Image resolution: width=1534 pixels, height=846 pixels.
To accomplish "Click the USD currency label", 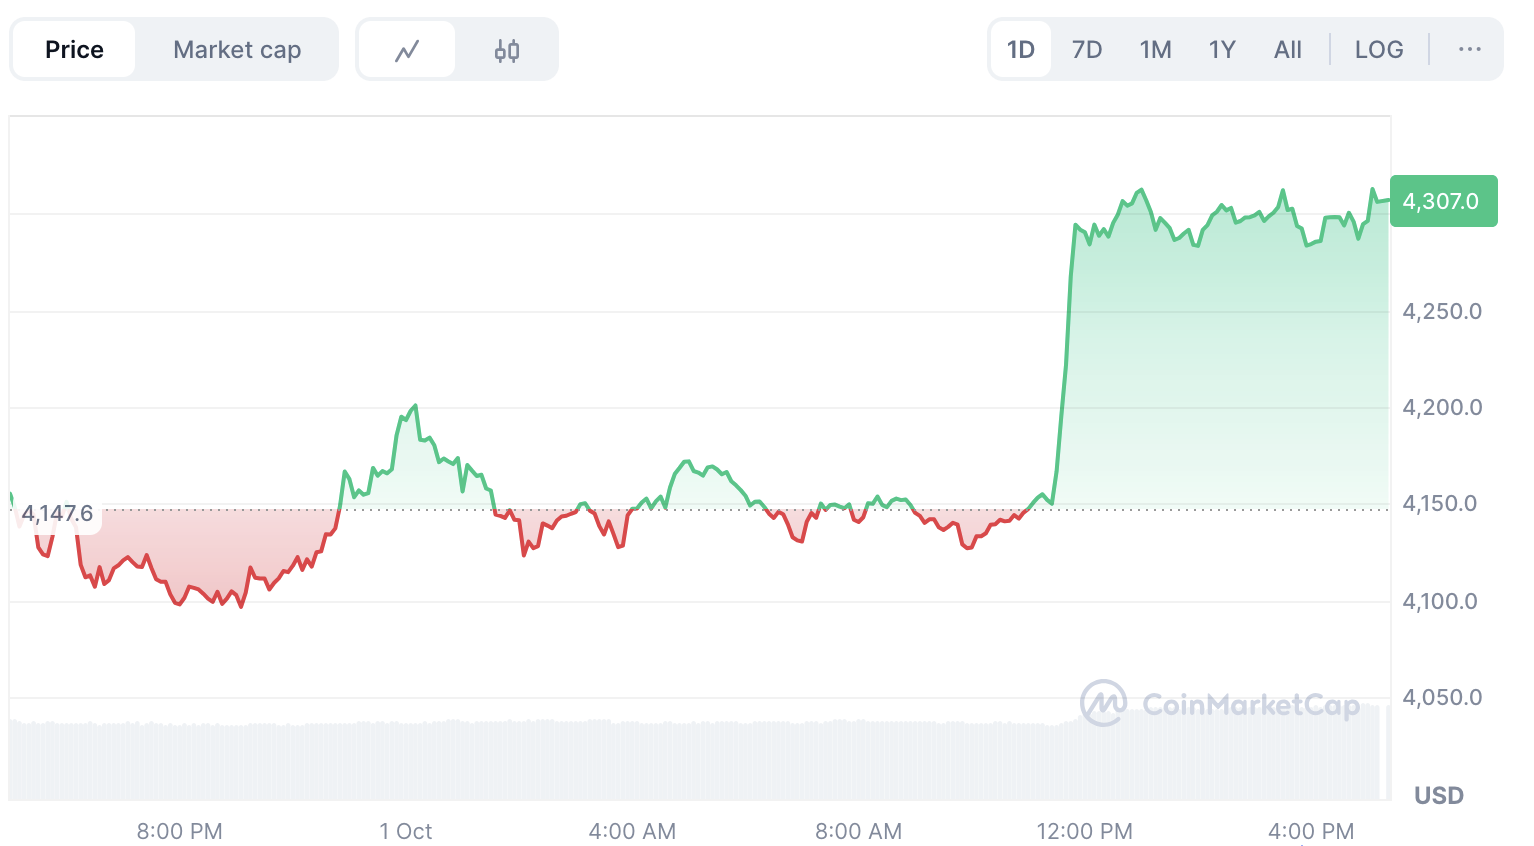I will coord(1439,795).
